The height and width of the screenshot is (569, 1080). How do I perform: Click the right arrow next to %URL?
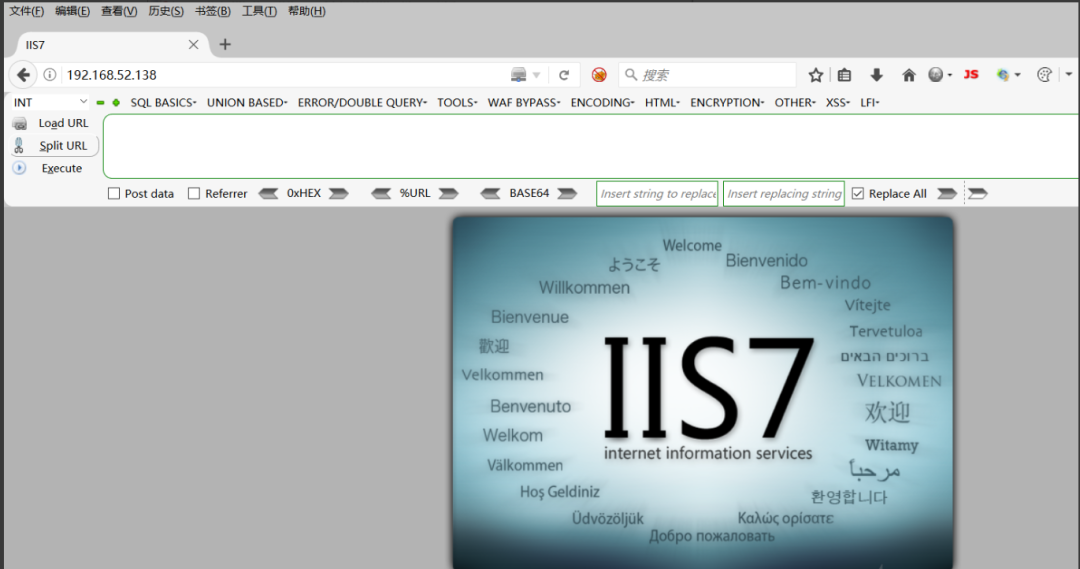pyautogui.click(x=448, y=194)
